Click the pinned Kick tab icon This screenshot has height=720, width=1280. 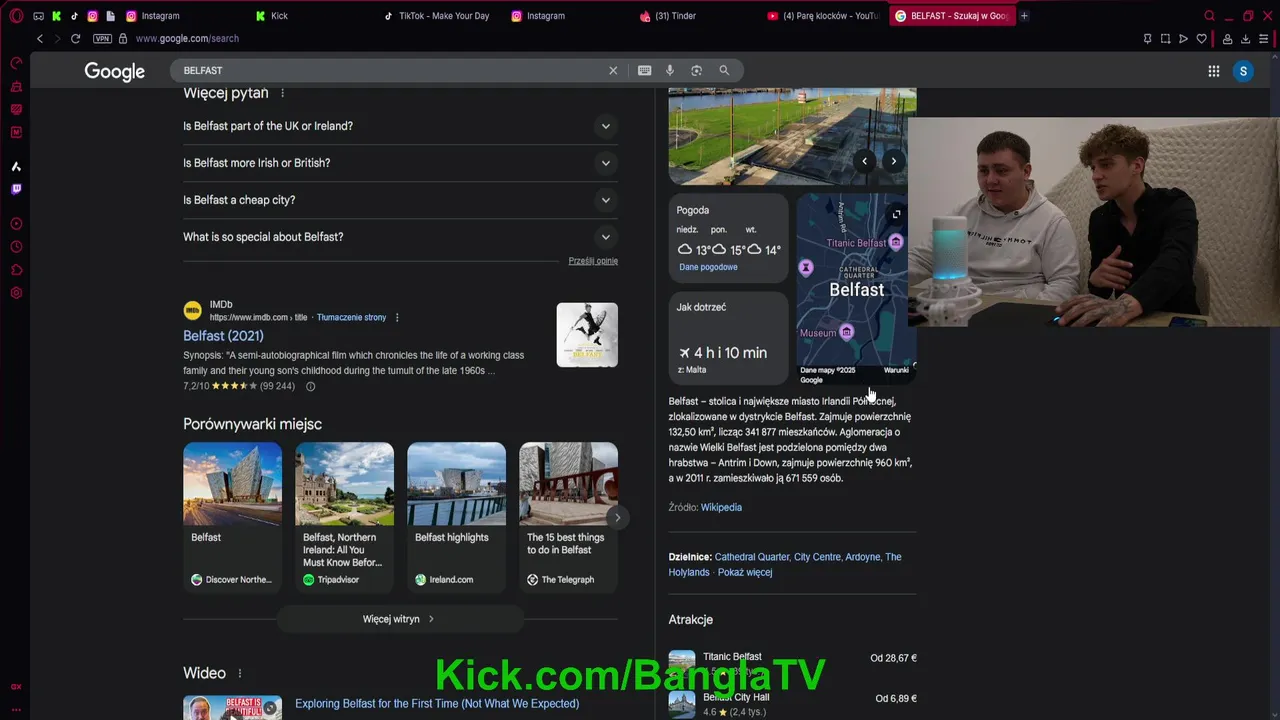[x=56, y=16]
